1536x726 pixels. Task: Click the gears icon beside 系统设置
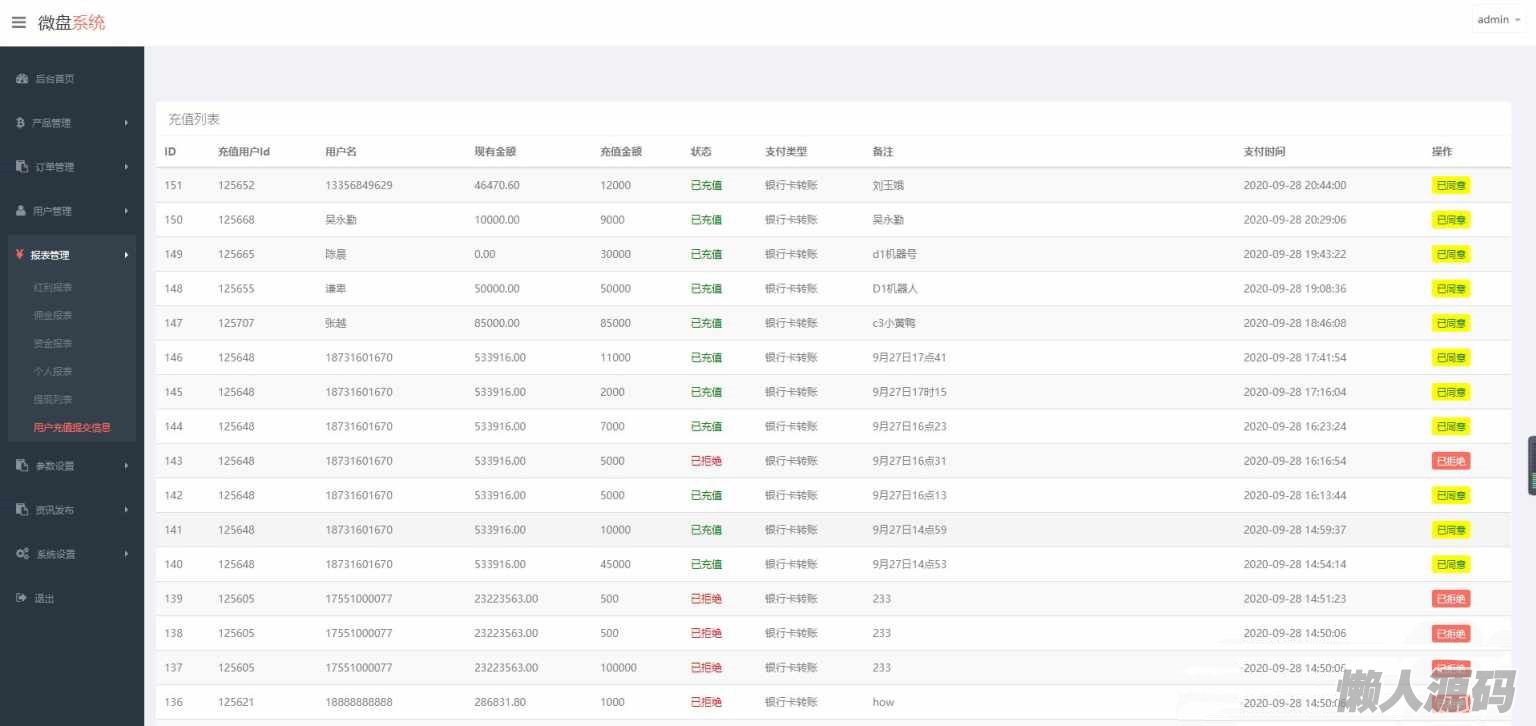coord(22,554)
